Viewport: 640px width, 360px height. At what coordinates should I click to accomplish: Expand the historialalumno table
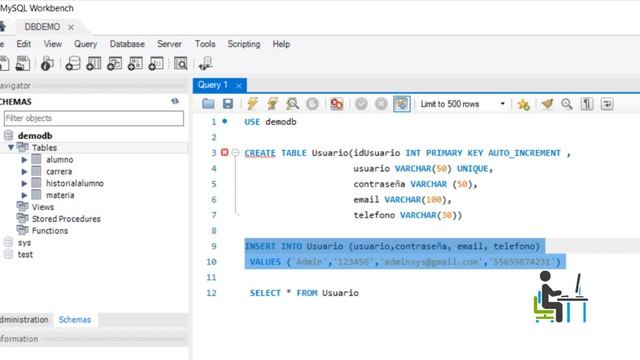tap(24, 183)
